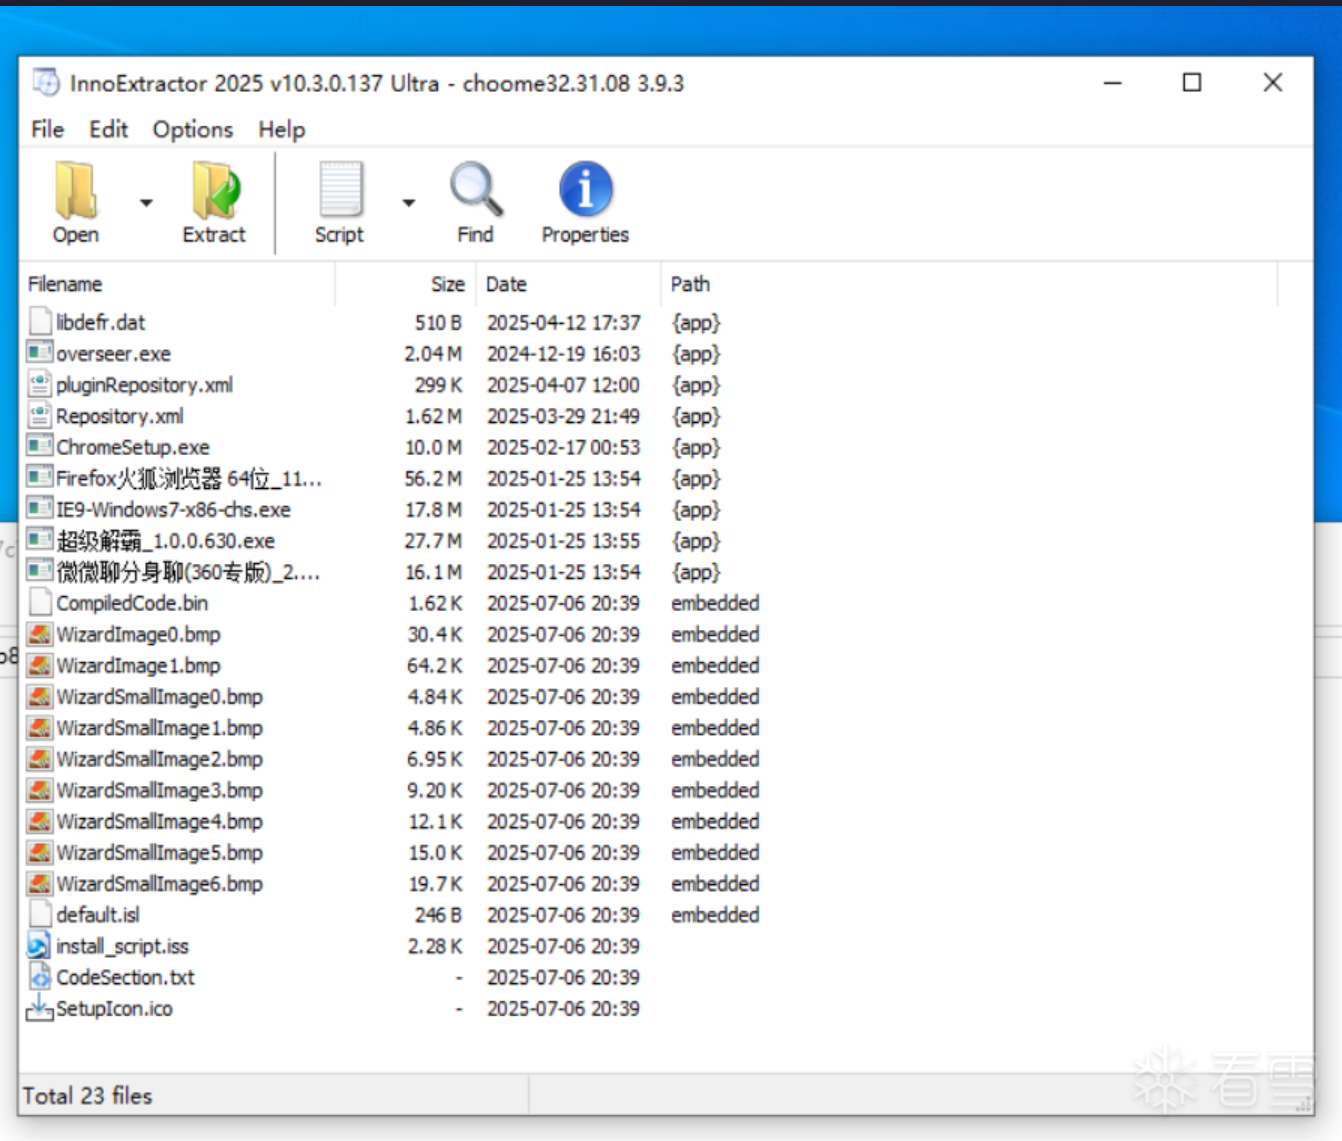Select the WizardImage1.bmp file icon

click(x=40, y=665)
